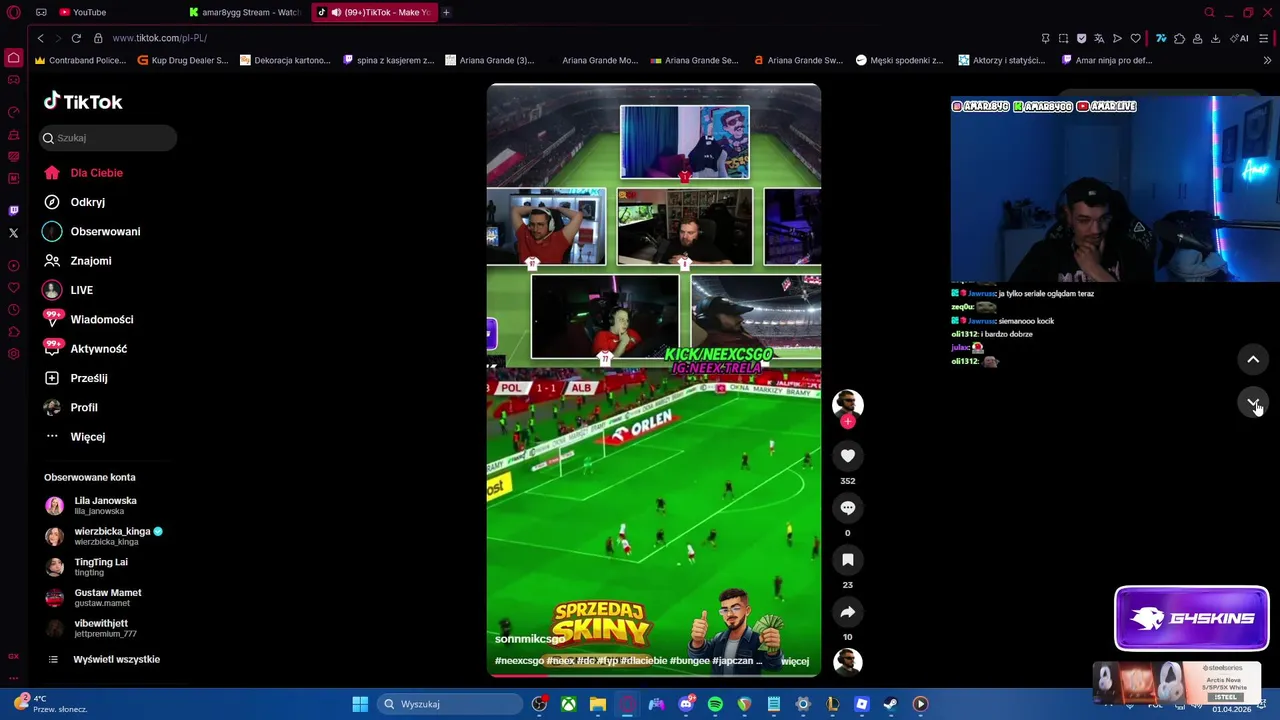Open Znajomi page
The width and height of the screenshot is (1280, 720).
pyautogui.click(x=78, y=261)
